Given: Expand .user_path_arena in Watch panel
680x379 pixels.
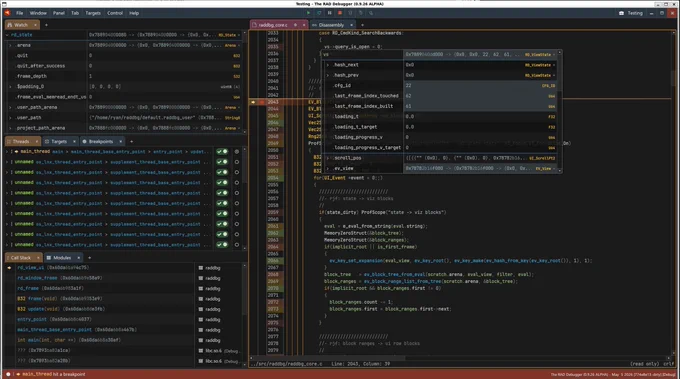Looking at the screenshot, I should 10,107.
